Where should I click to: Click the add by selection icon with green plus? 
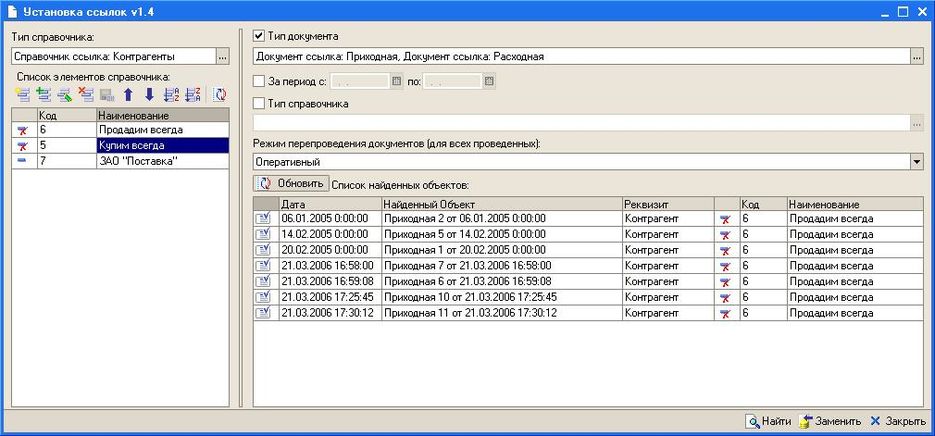[42, 95]
